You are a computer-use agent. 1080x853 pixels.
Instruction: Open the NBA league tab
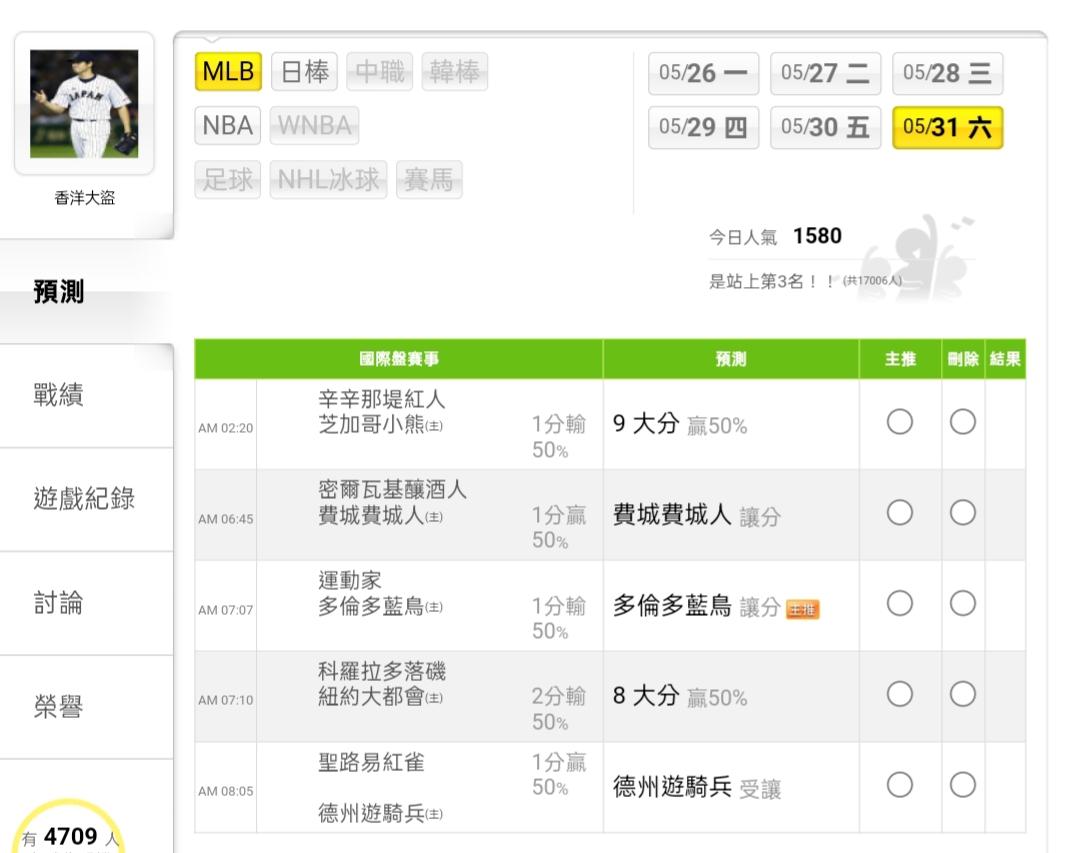(228, 125)
